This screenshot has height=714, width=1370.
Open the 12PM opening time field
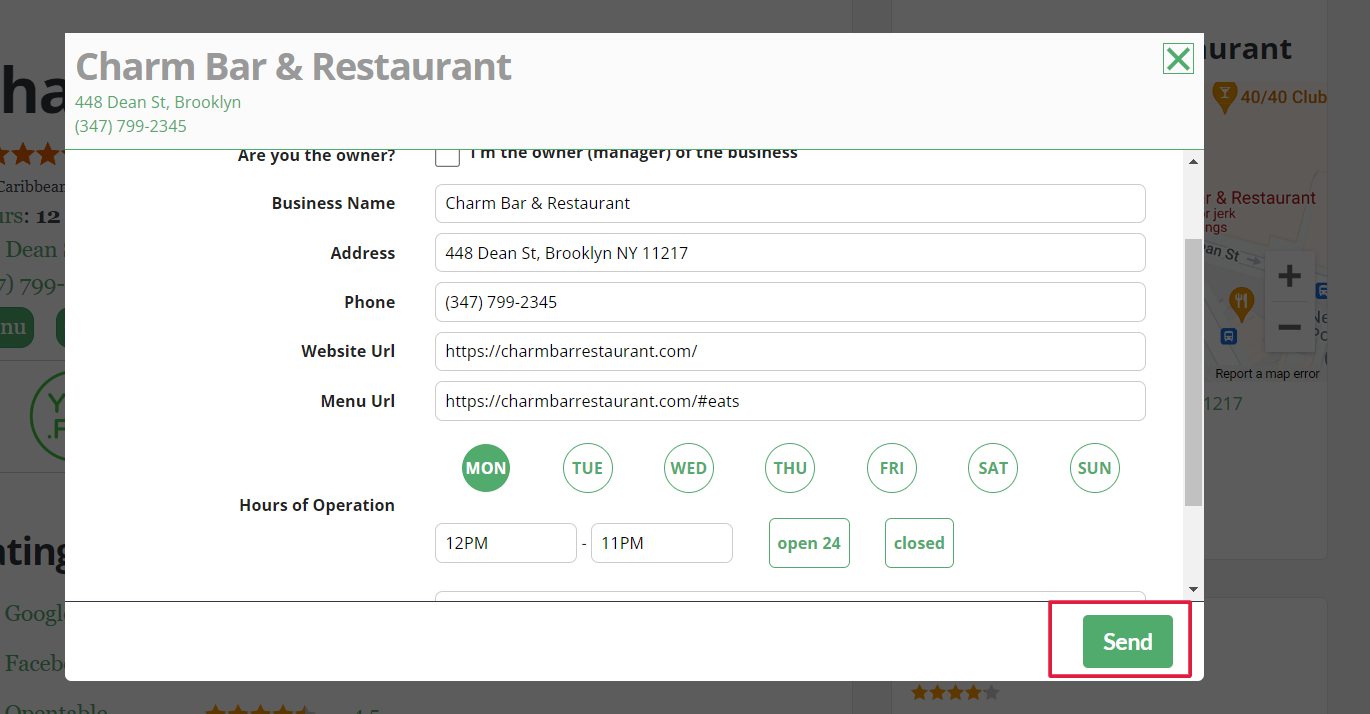506,543
